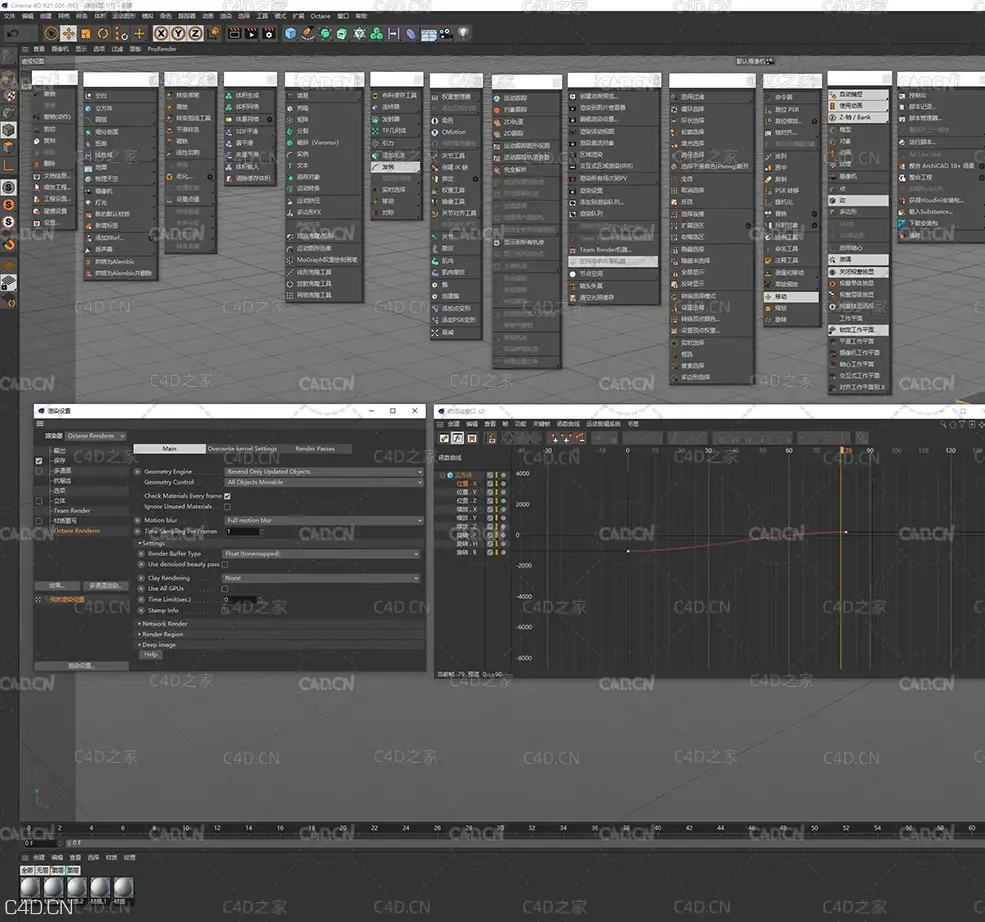Open the spline pen tool icon
This screenshot has width=985, height=922.
308,33
